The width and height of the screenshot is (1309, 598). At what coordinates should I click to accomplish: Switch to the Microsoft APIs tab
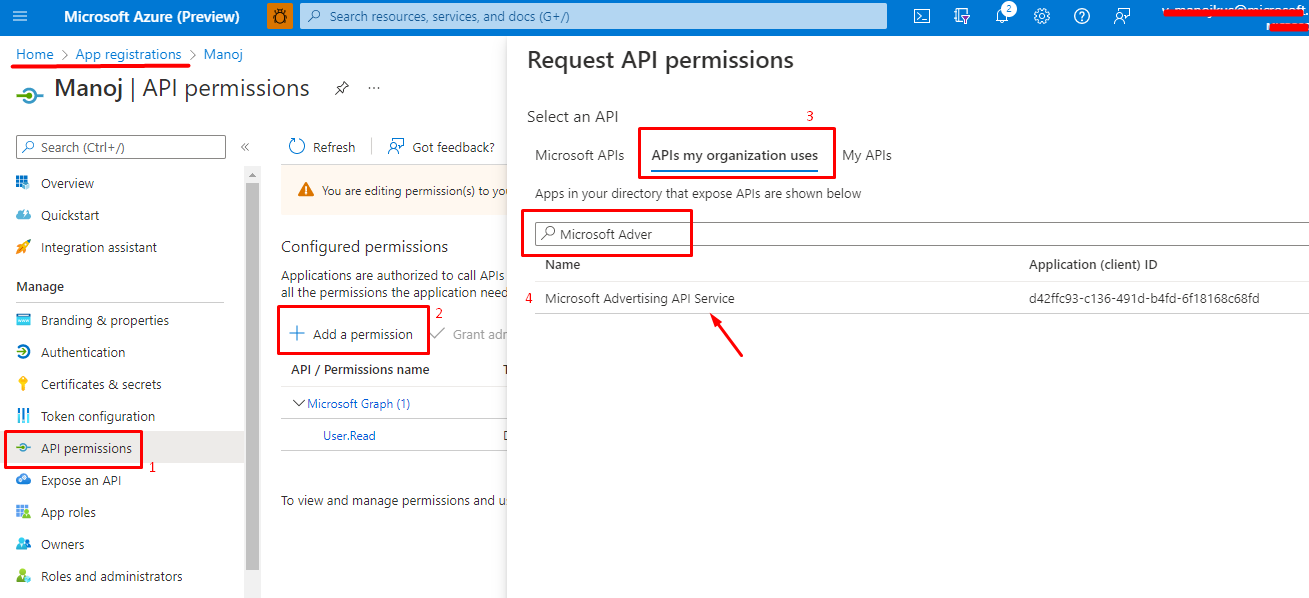pyautogui.click(x=579, y=155)
